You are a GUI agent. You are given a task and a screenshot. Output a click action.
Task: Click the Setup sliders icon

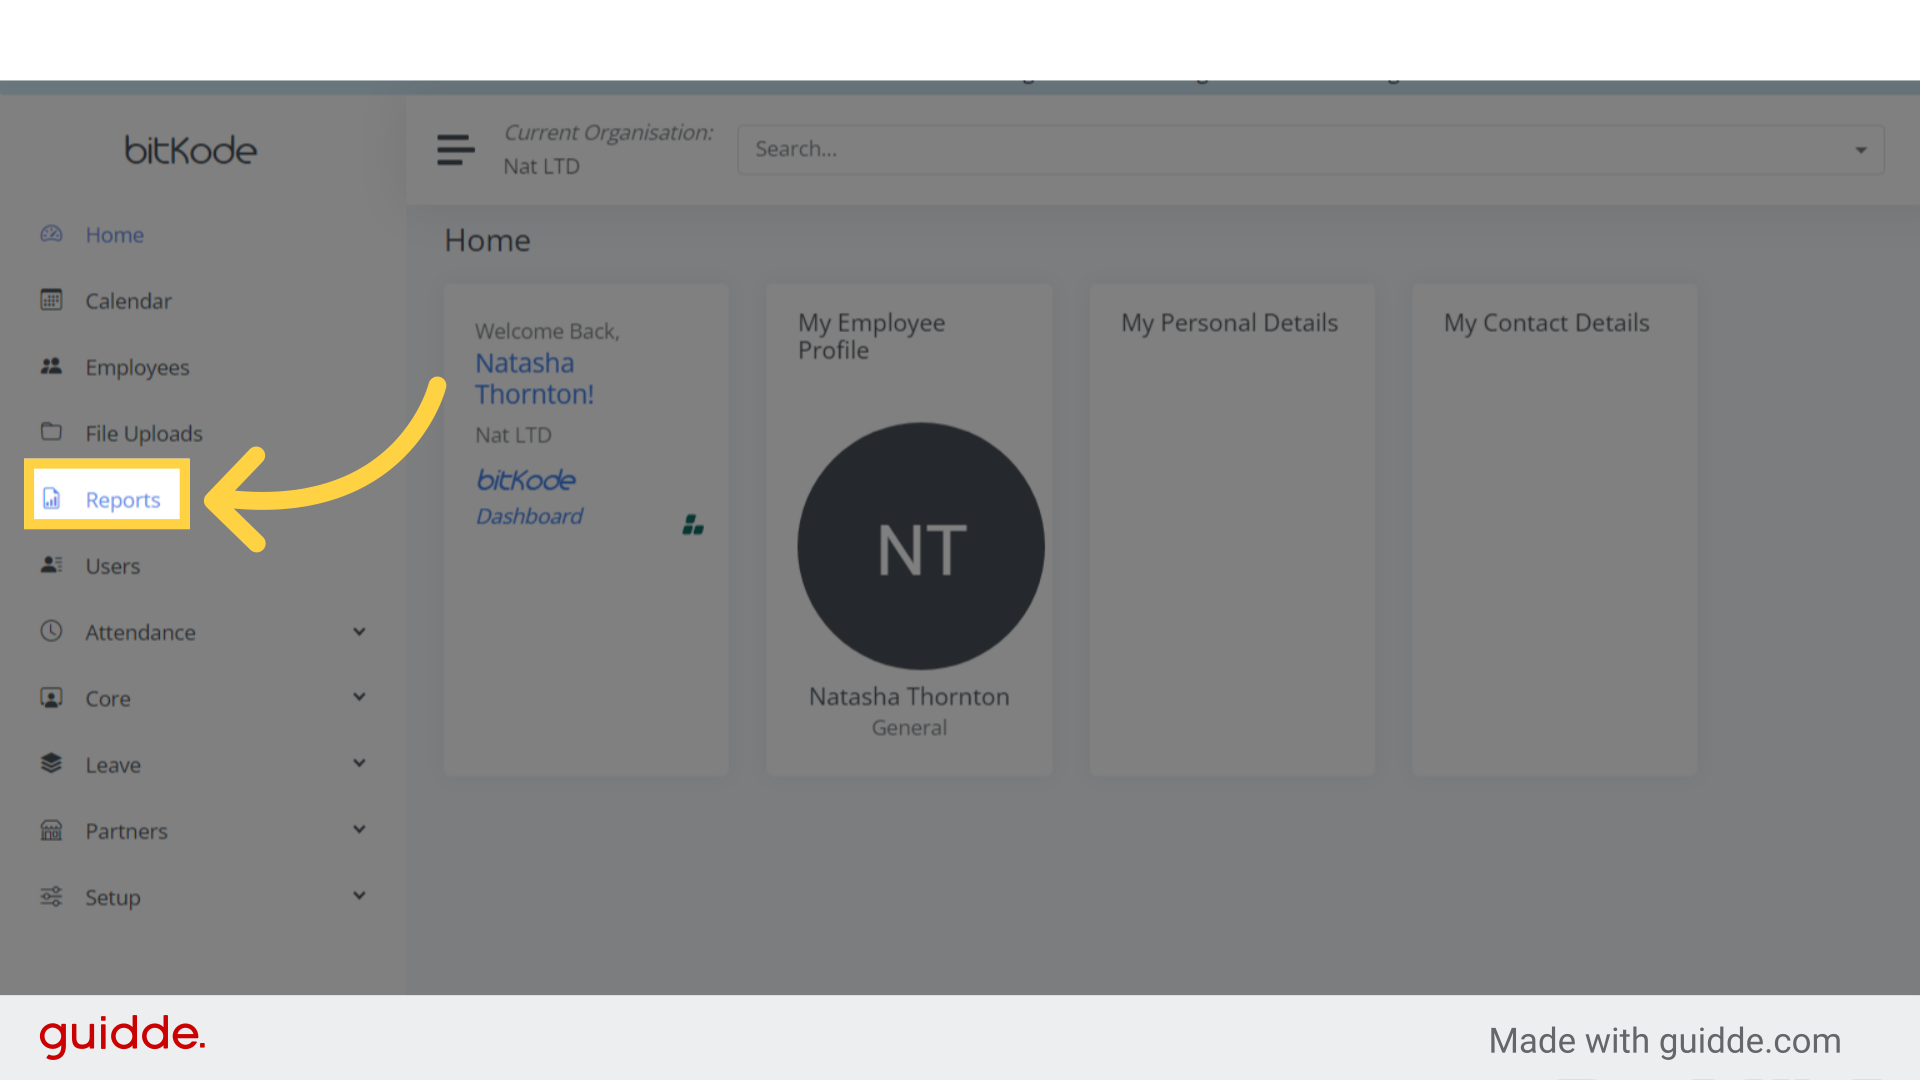(x=51, y=896)
